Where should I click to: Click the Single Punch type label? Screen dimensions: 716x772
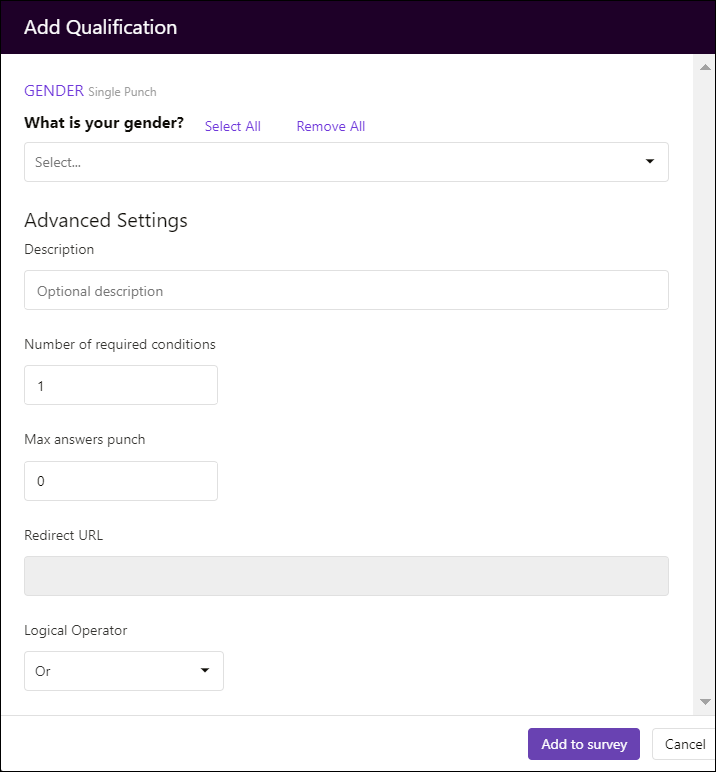pyautogui.click(x=122, y=92)
